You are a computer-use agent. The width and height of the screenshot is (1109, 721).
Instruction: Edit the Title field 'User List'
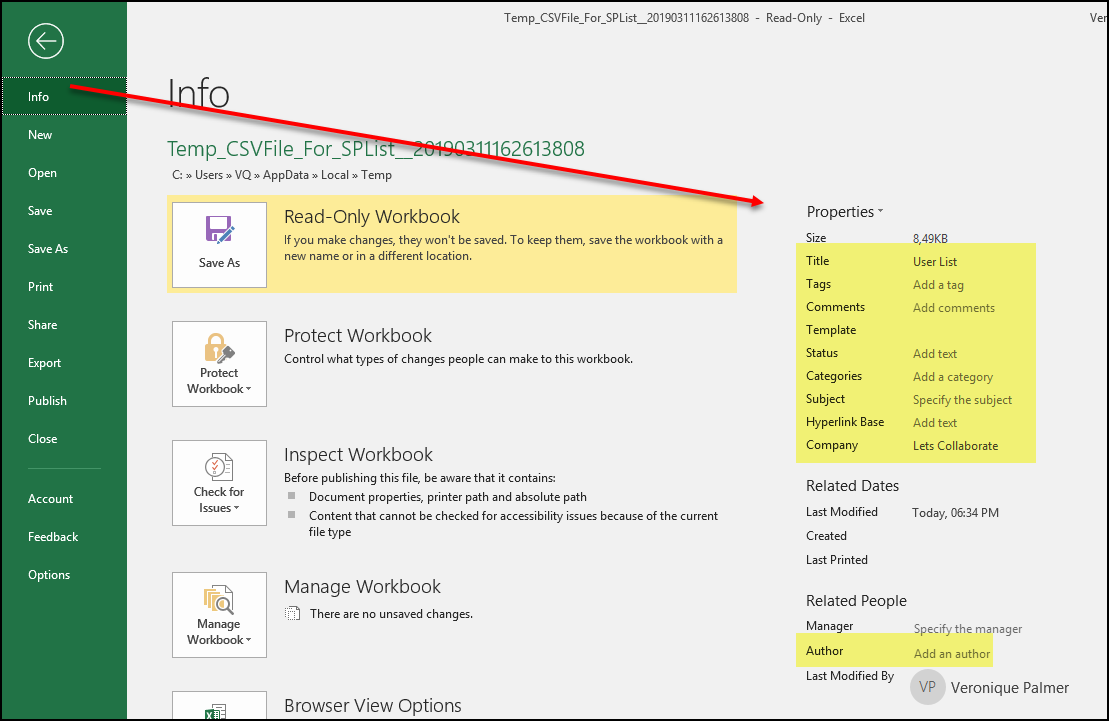[935, 262]
